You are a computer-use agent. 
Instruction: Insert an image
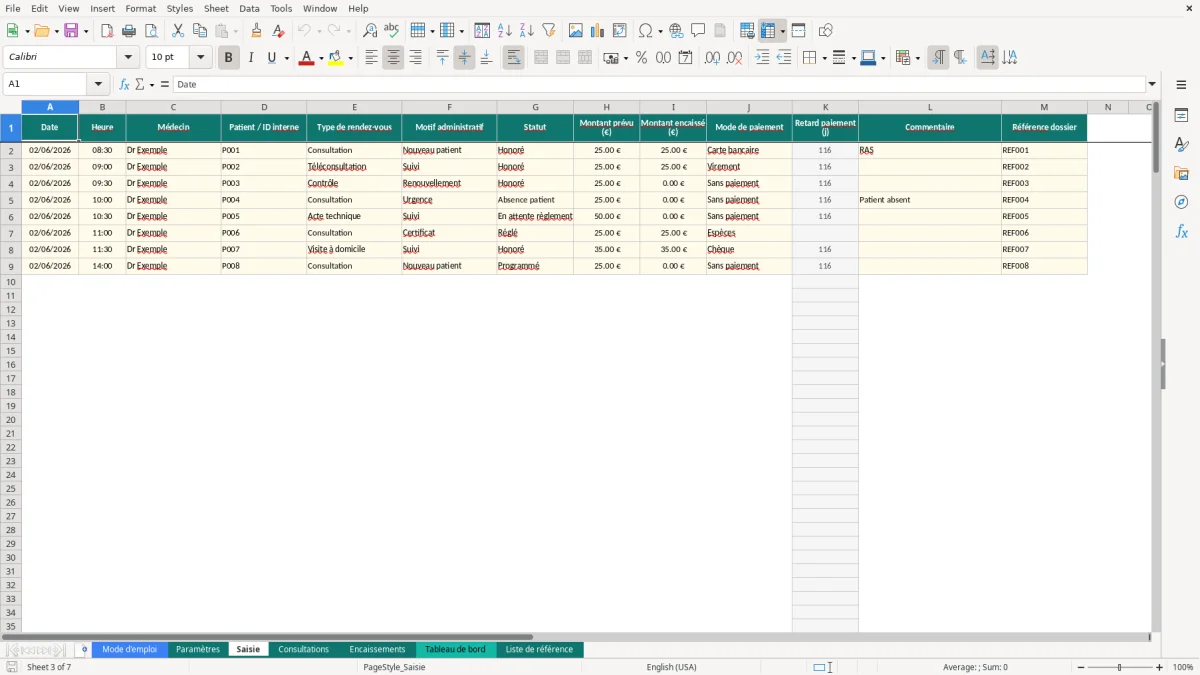click(x=575, y=31)
